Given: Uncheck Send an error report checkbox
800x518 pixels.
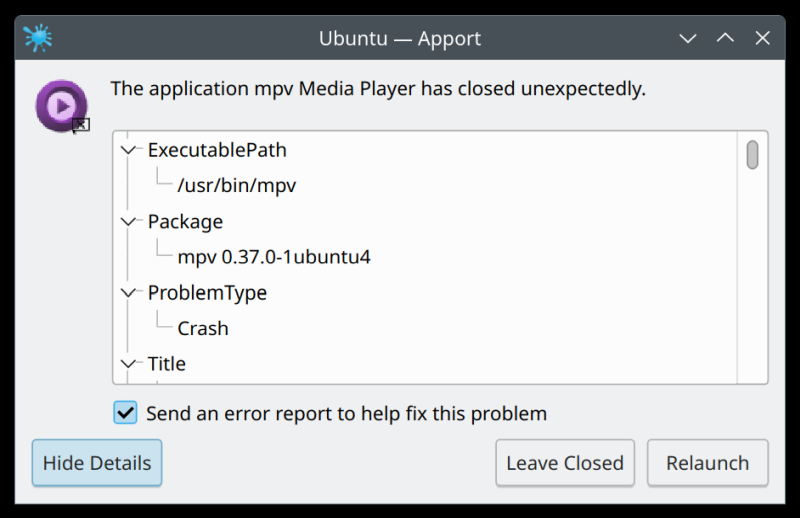Looking at the screenshot, I should coord(125,412).
